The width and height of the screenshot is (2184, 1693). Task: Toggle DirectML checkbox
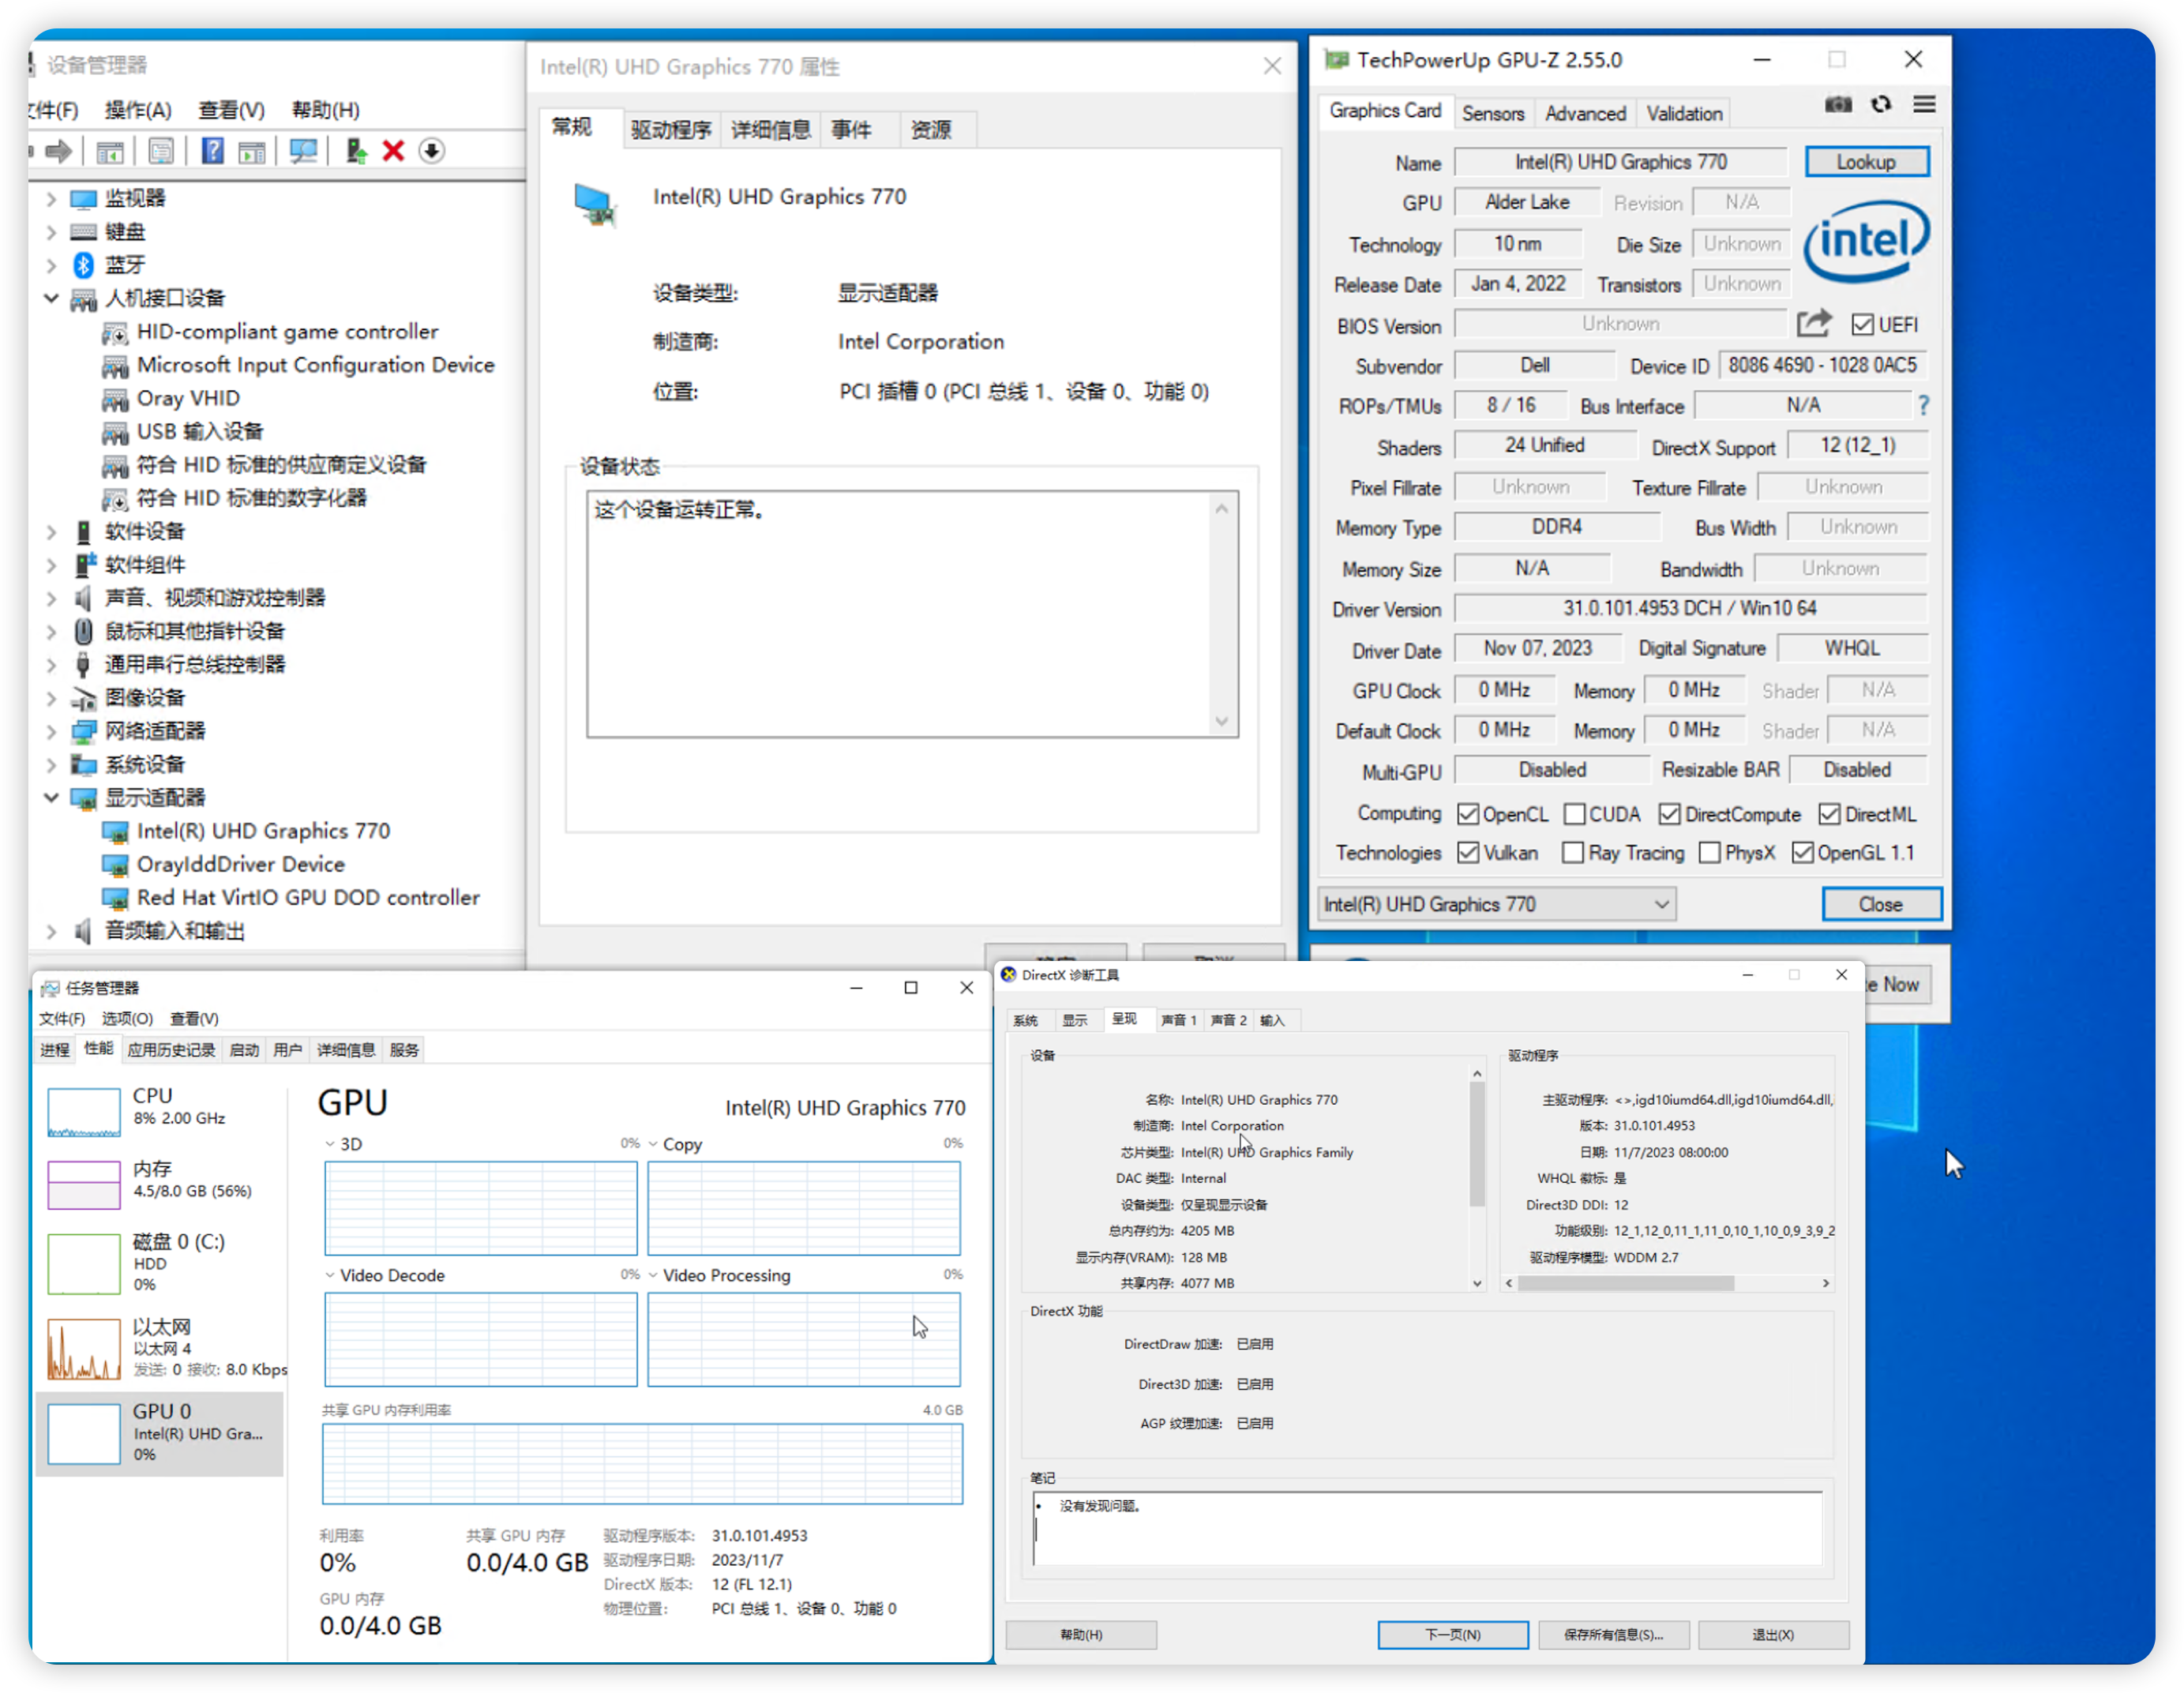1829,814
